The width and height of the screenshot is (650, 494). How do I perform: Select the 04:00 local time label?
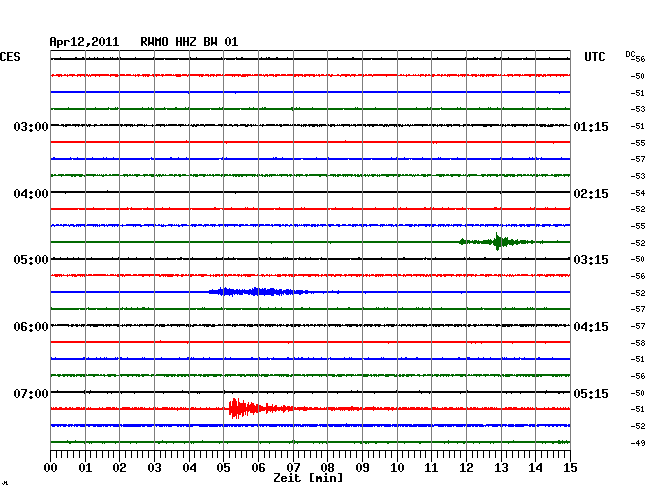(x=31, y=194)
